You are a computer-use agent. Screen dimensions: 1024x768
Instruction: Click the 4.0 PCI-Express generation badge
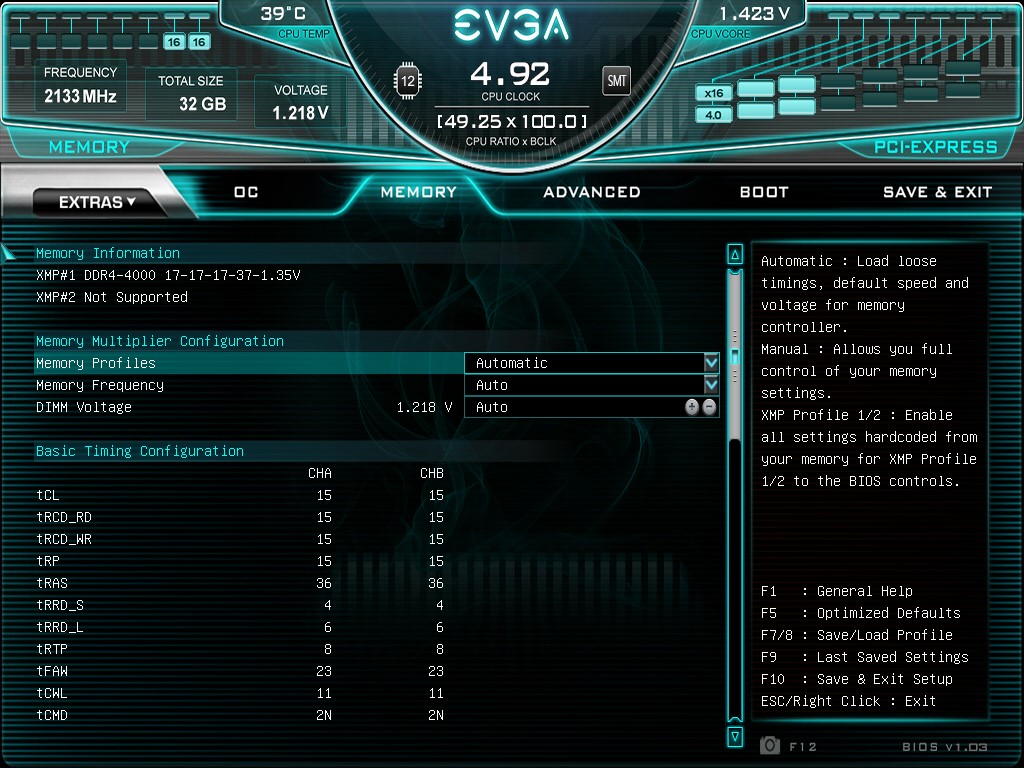[x=713, y=115]
